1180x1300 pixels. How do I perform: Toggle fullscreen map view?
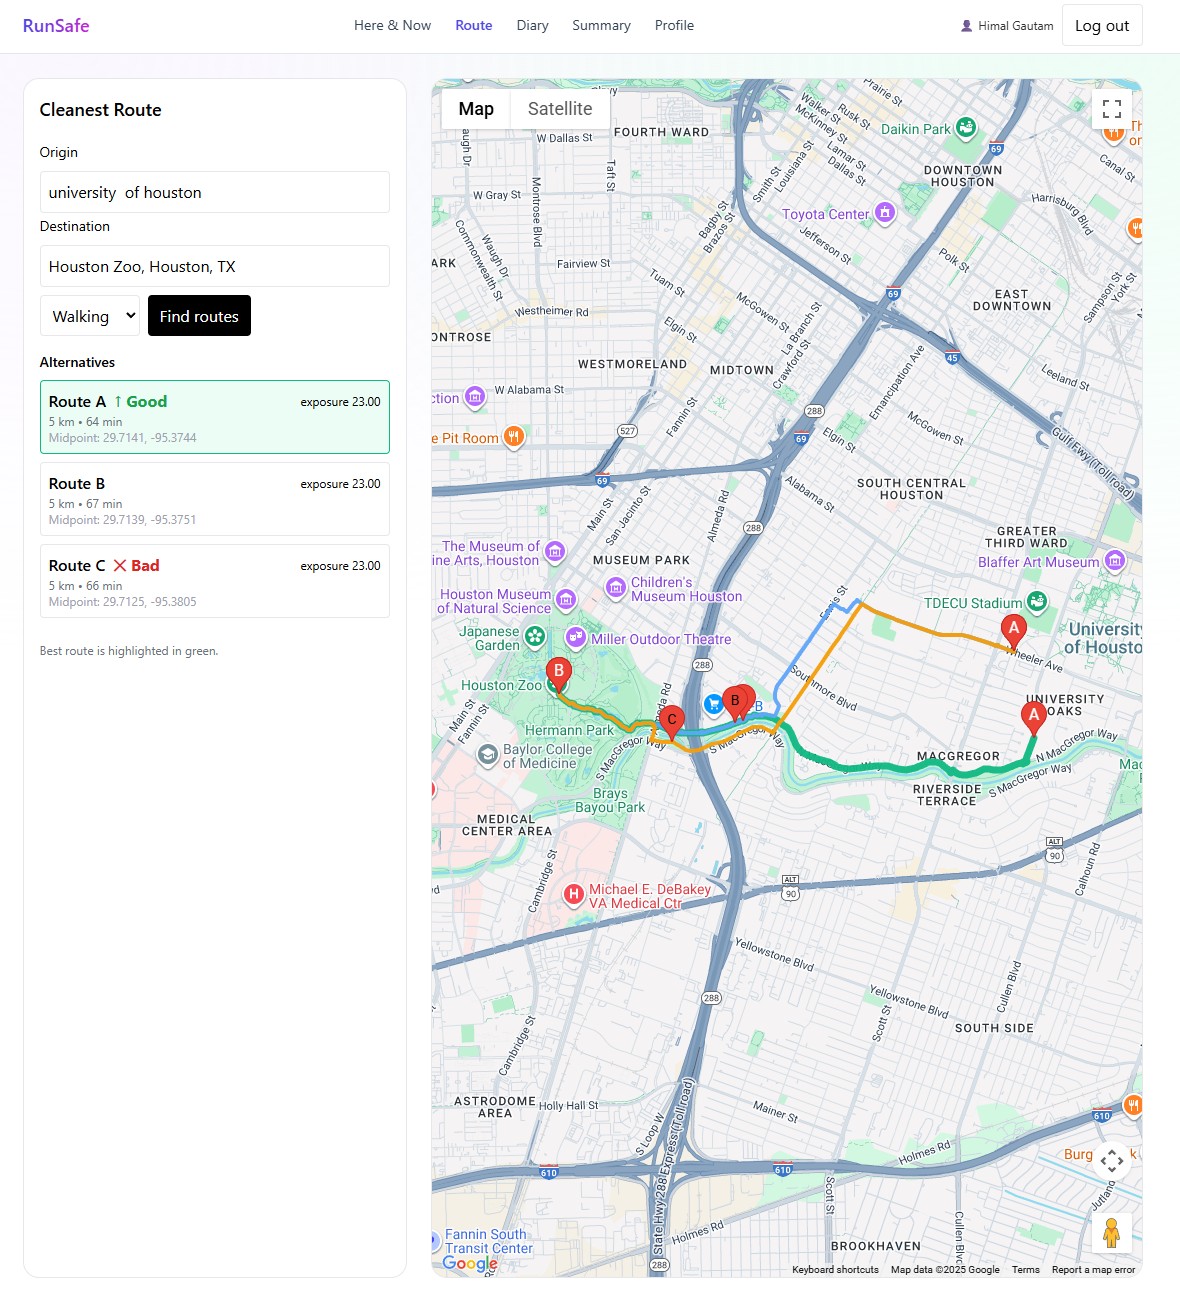1112,108
